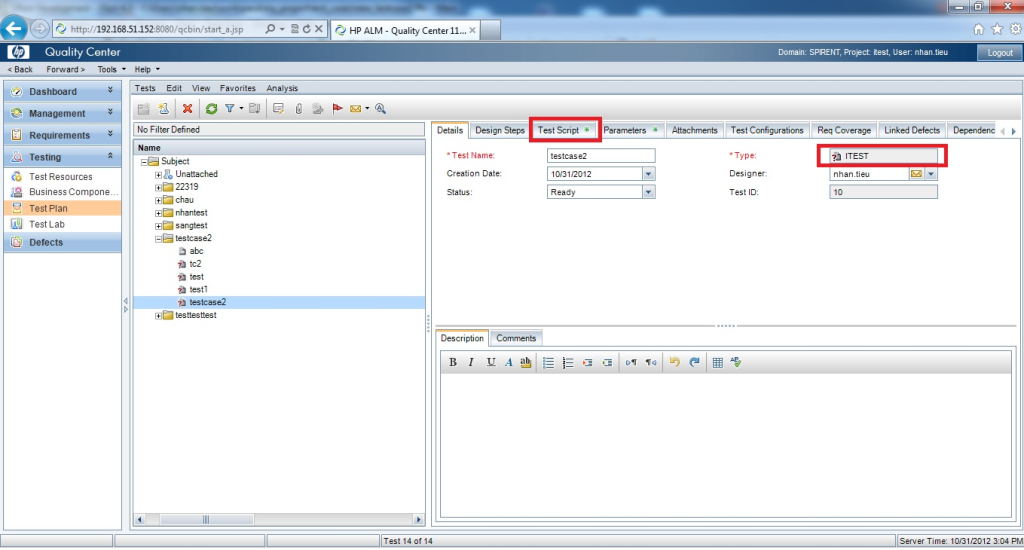This screenshot has height=550, width=1024.
Task: Open the Analysis menu
Action: [x=282, y=88]
